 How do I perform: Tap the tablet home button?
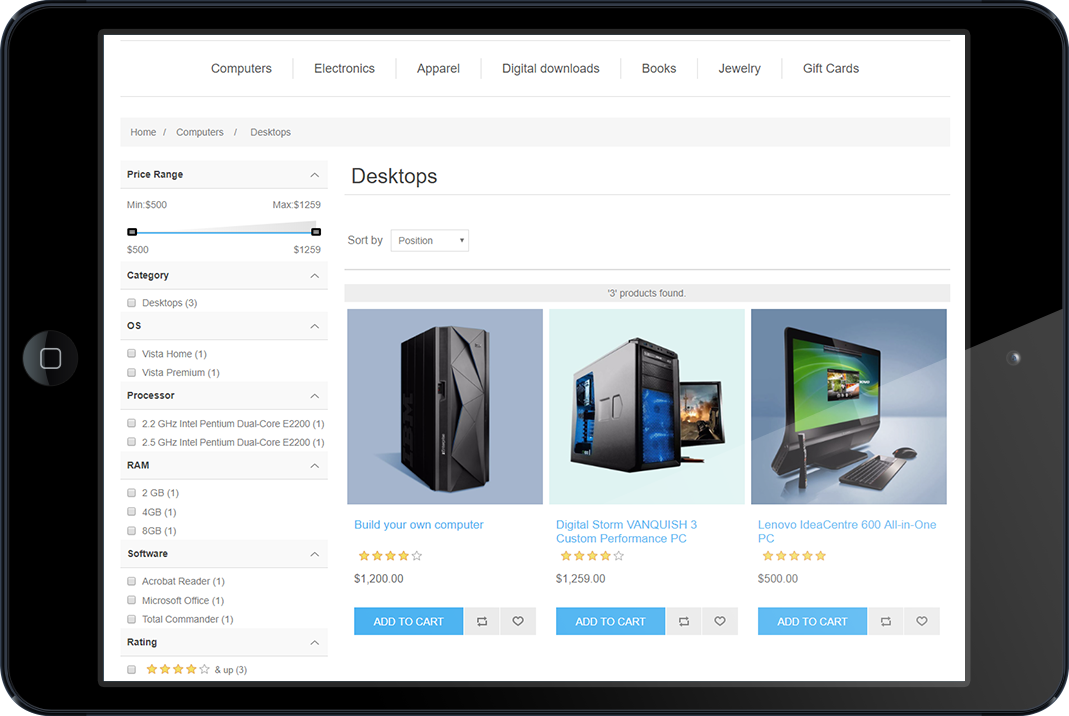click(x=50, y=358)
